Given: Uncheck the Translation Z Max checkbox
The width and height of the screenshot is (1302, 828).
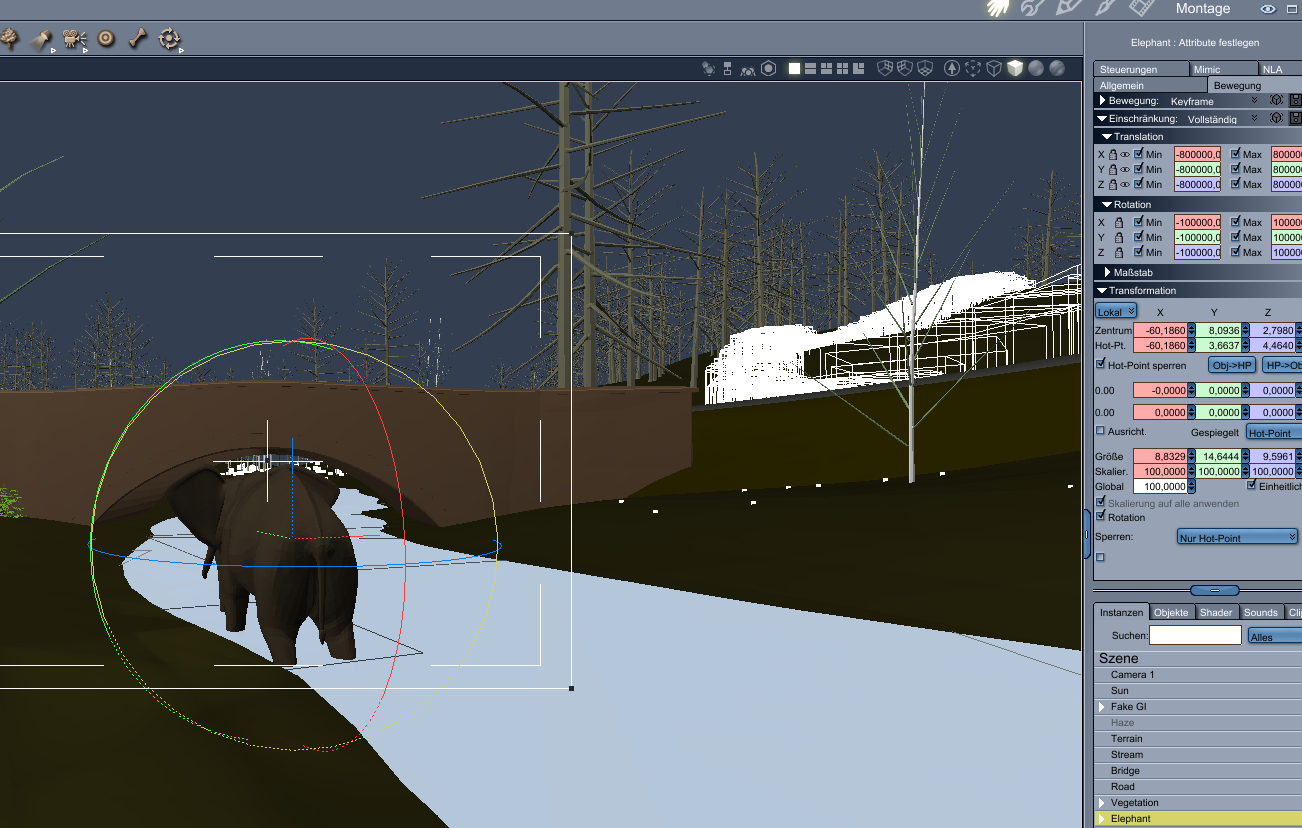Looking at the screenshot, I should 1236,184.
